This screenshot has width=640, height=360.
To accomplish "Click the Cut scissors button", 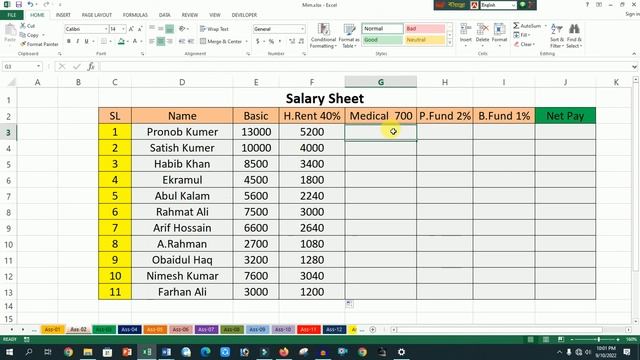I will tap(27, 26).
